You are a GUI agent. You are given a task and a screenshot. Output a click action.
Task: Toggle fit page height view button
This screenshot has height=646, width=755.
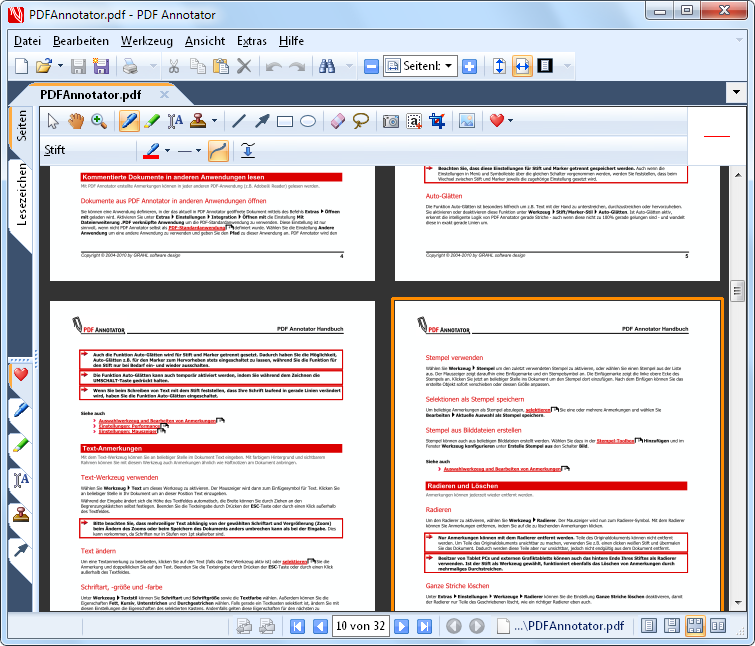pyautogui.click(x=499, y=66)
